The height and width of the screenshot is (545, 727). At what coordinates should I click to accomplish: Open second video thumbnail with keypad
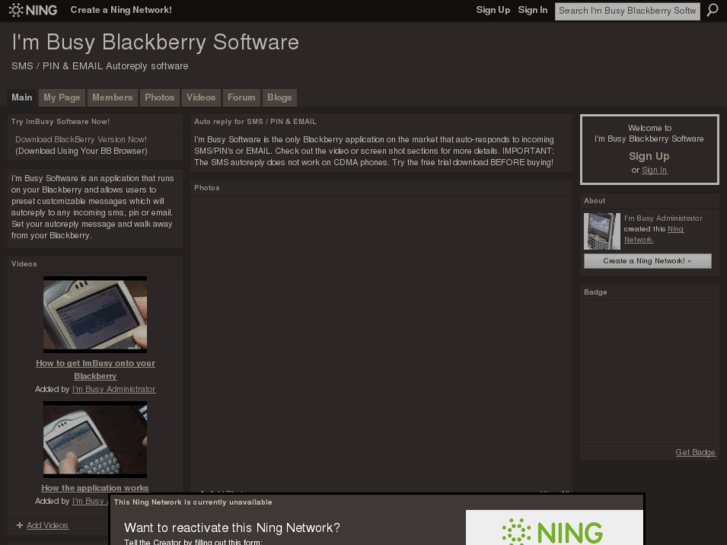point(95,439)
